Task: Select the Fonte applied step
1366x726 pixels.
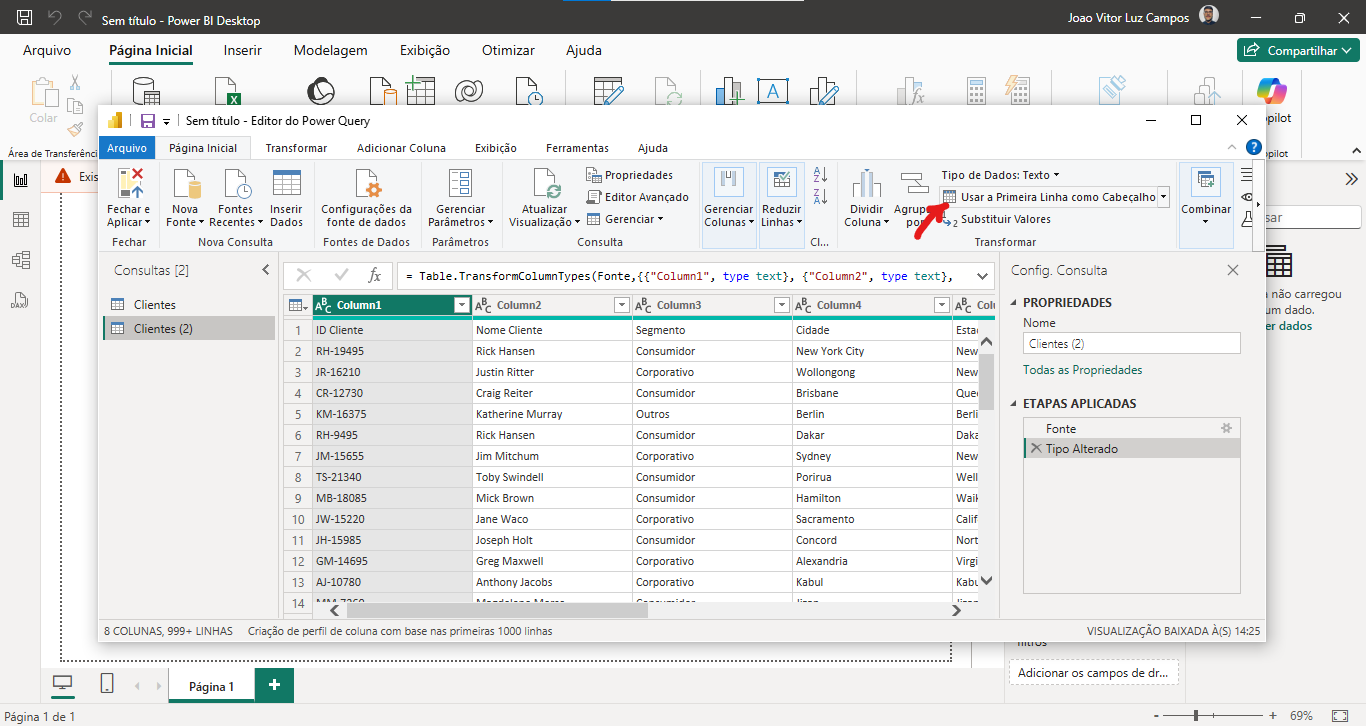Action: pyautogui.click(x=1132, y=429)
